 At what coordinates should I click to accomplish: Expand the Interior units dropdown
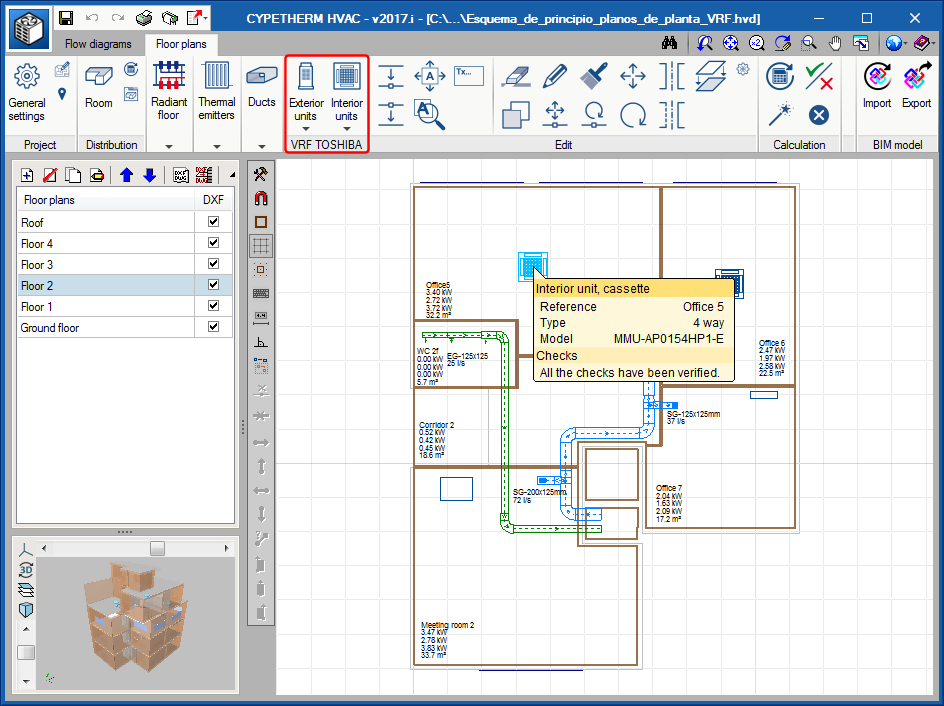346,128
